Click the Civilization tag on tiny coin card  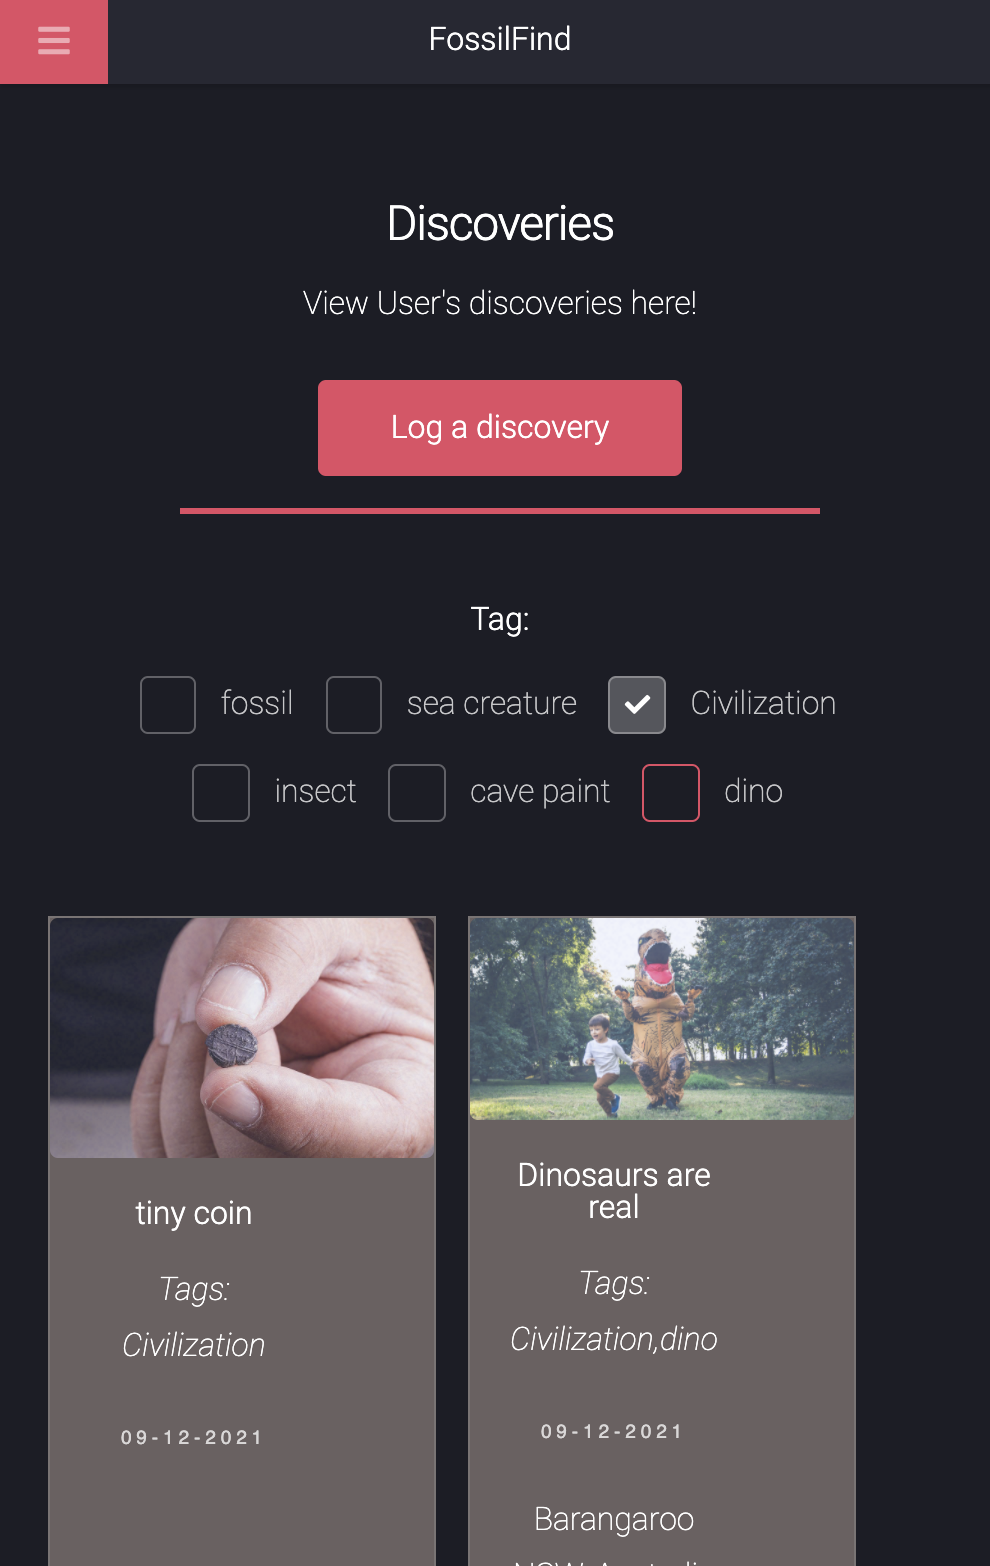click(x=194, y=1345)
